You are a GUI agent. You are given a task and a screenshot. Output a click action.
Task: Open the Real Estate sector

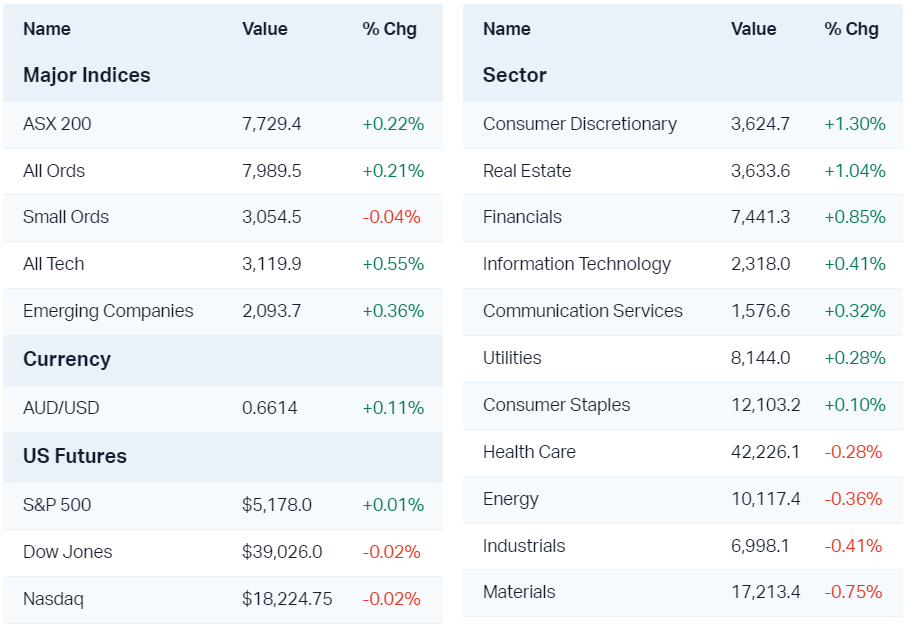[x=527, y=171]
